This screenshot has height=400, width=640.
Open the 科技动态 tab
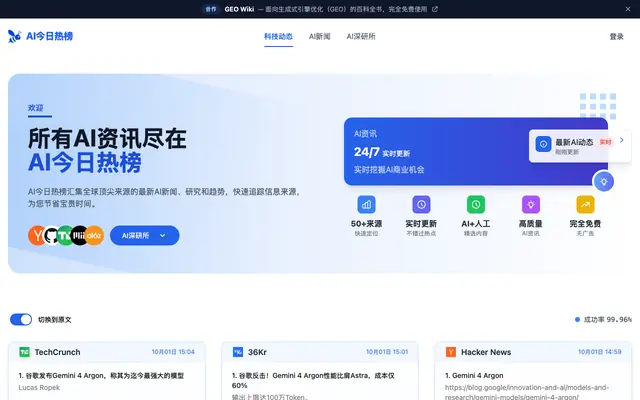coord(278,36)
